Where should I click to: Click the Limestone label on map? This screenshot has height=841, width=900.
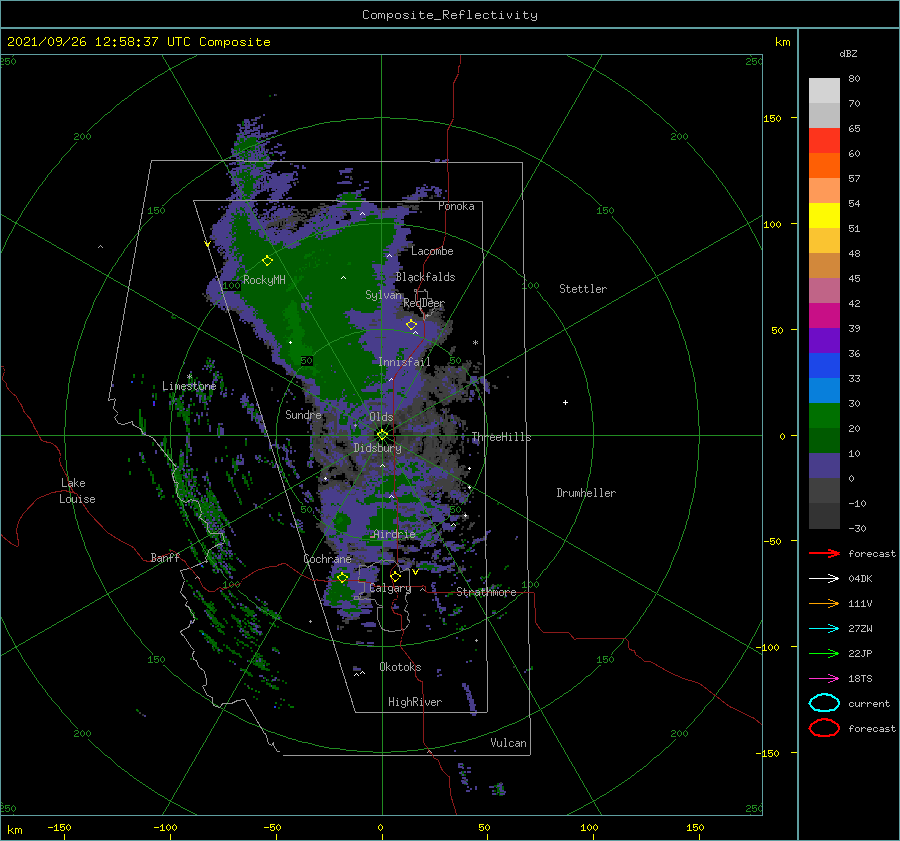[189, 386]
